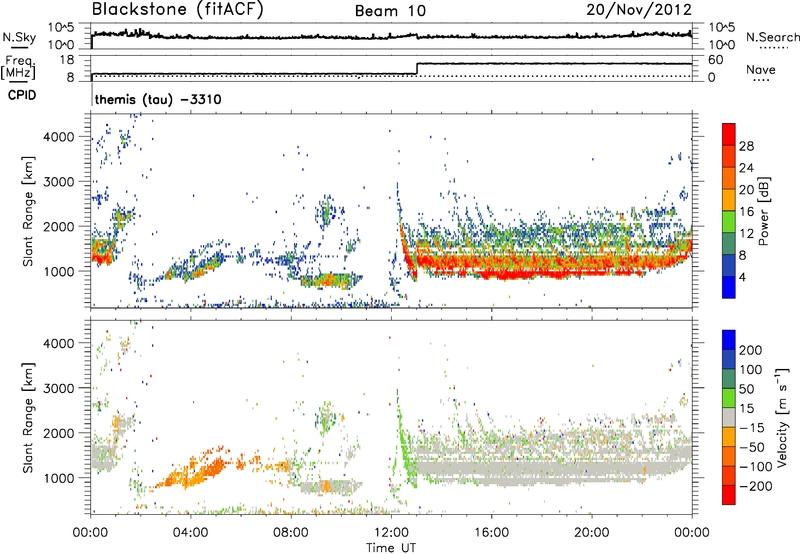Click the "4" label on the power colorbar

point(742,277)
